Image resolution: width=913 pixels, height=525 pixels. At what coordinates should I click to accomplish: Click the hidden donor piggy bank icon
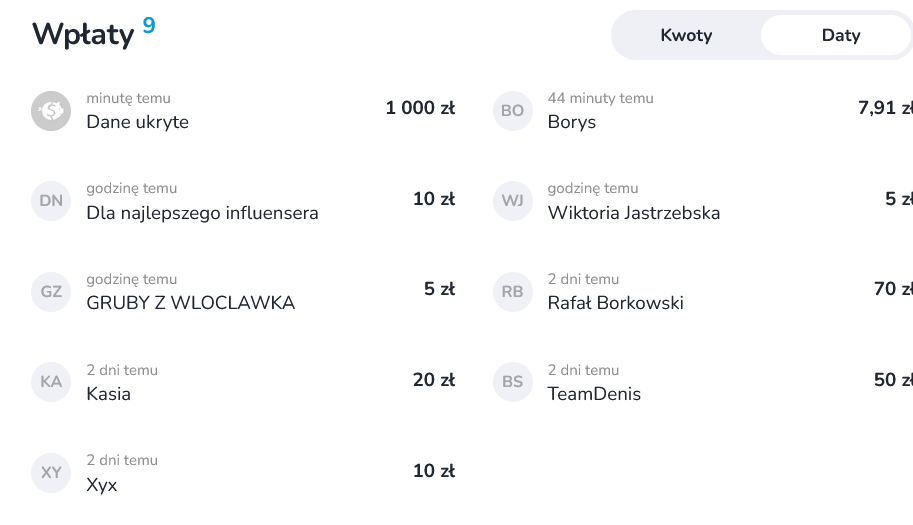click(x=51, y=110)
